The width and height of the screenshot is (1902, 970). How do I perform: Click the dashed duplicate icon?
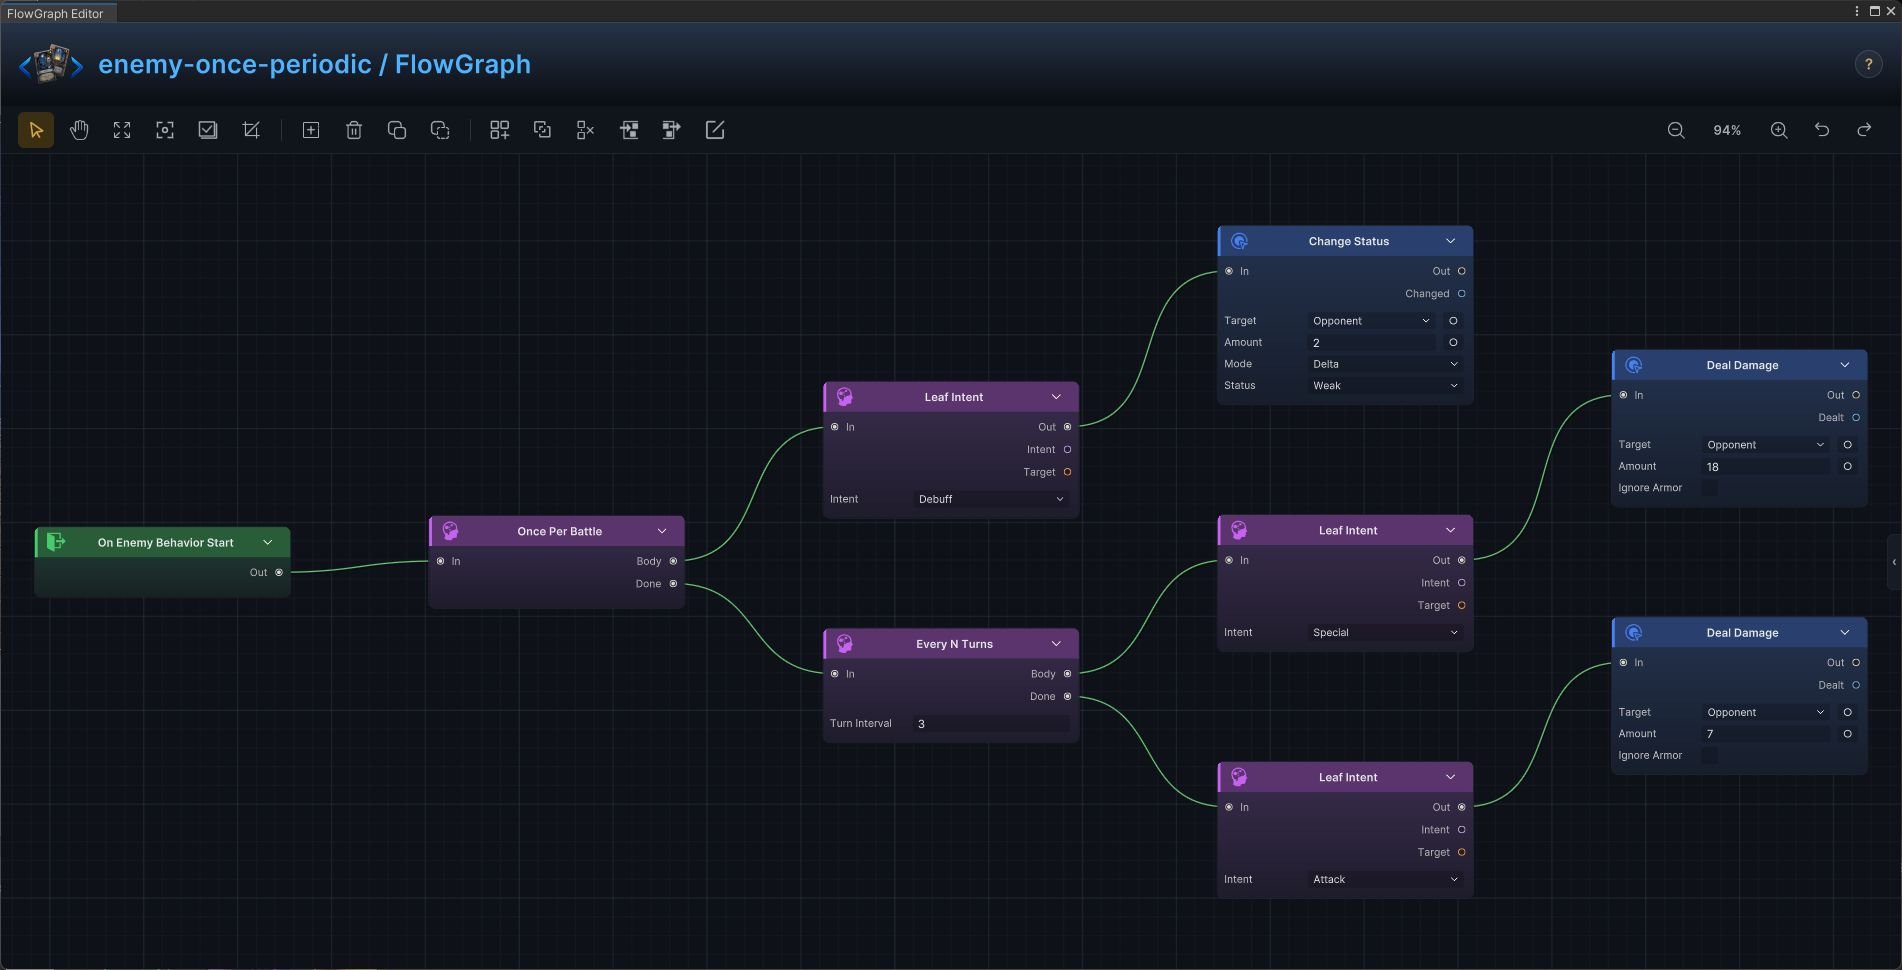click(440, 130)
